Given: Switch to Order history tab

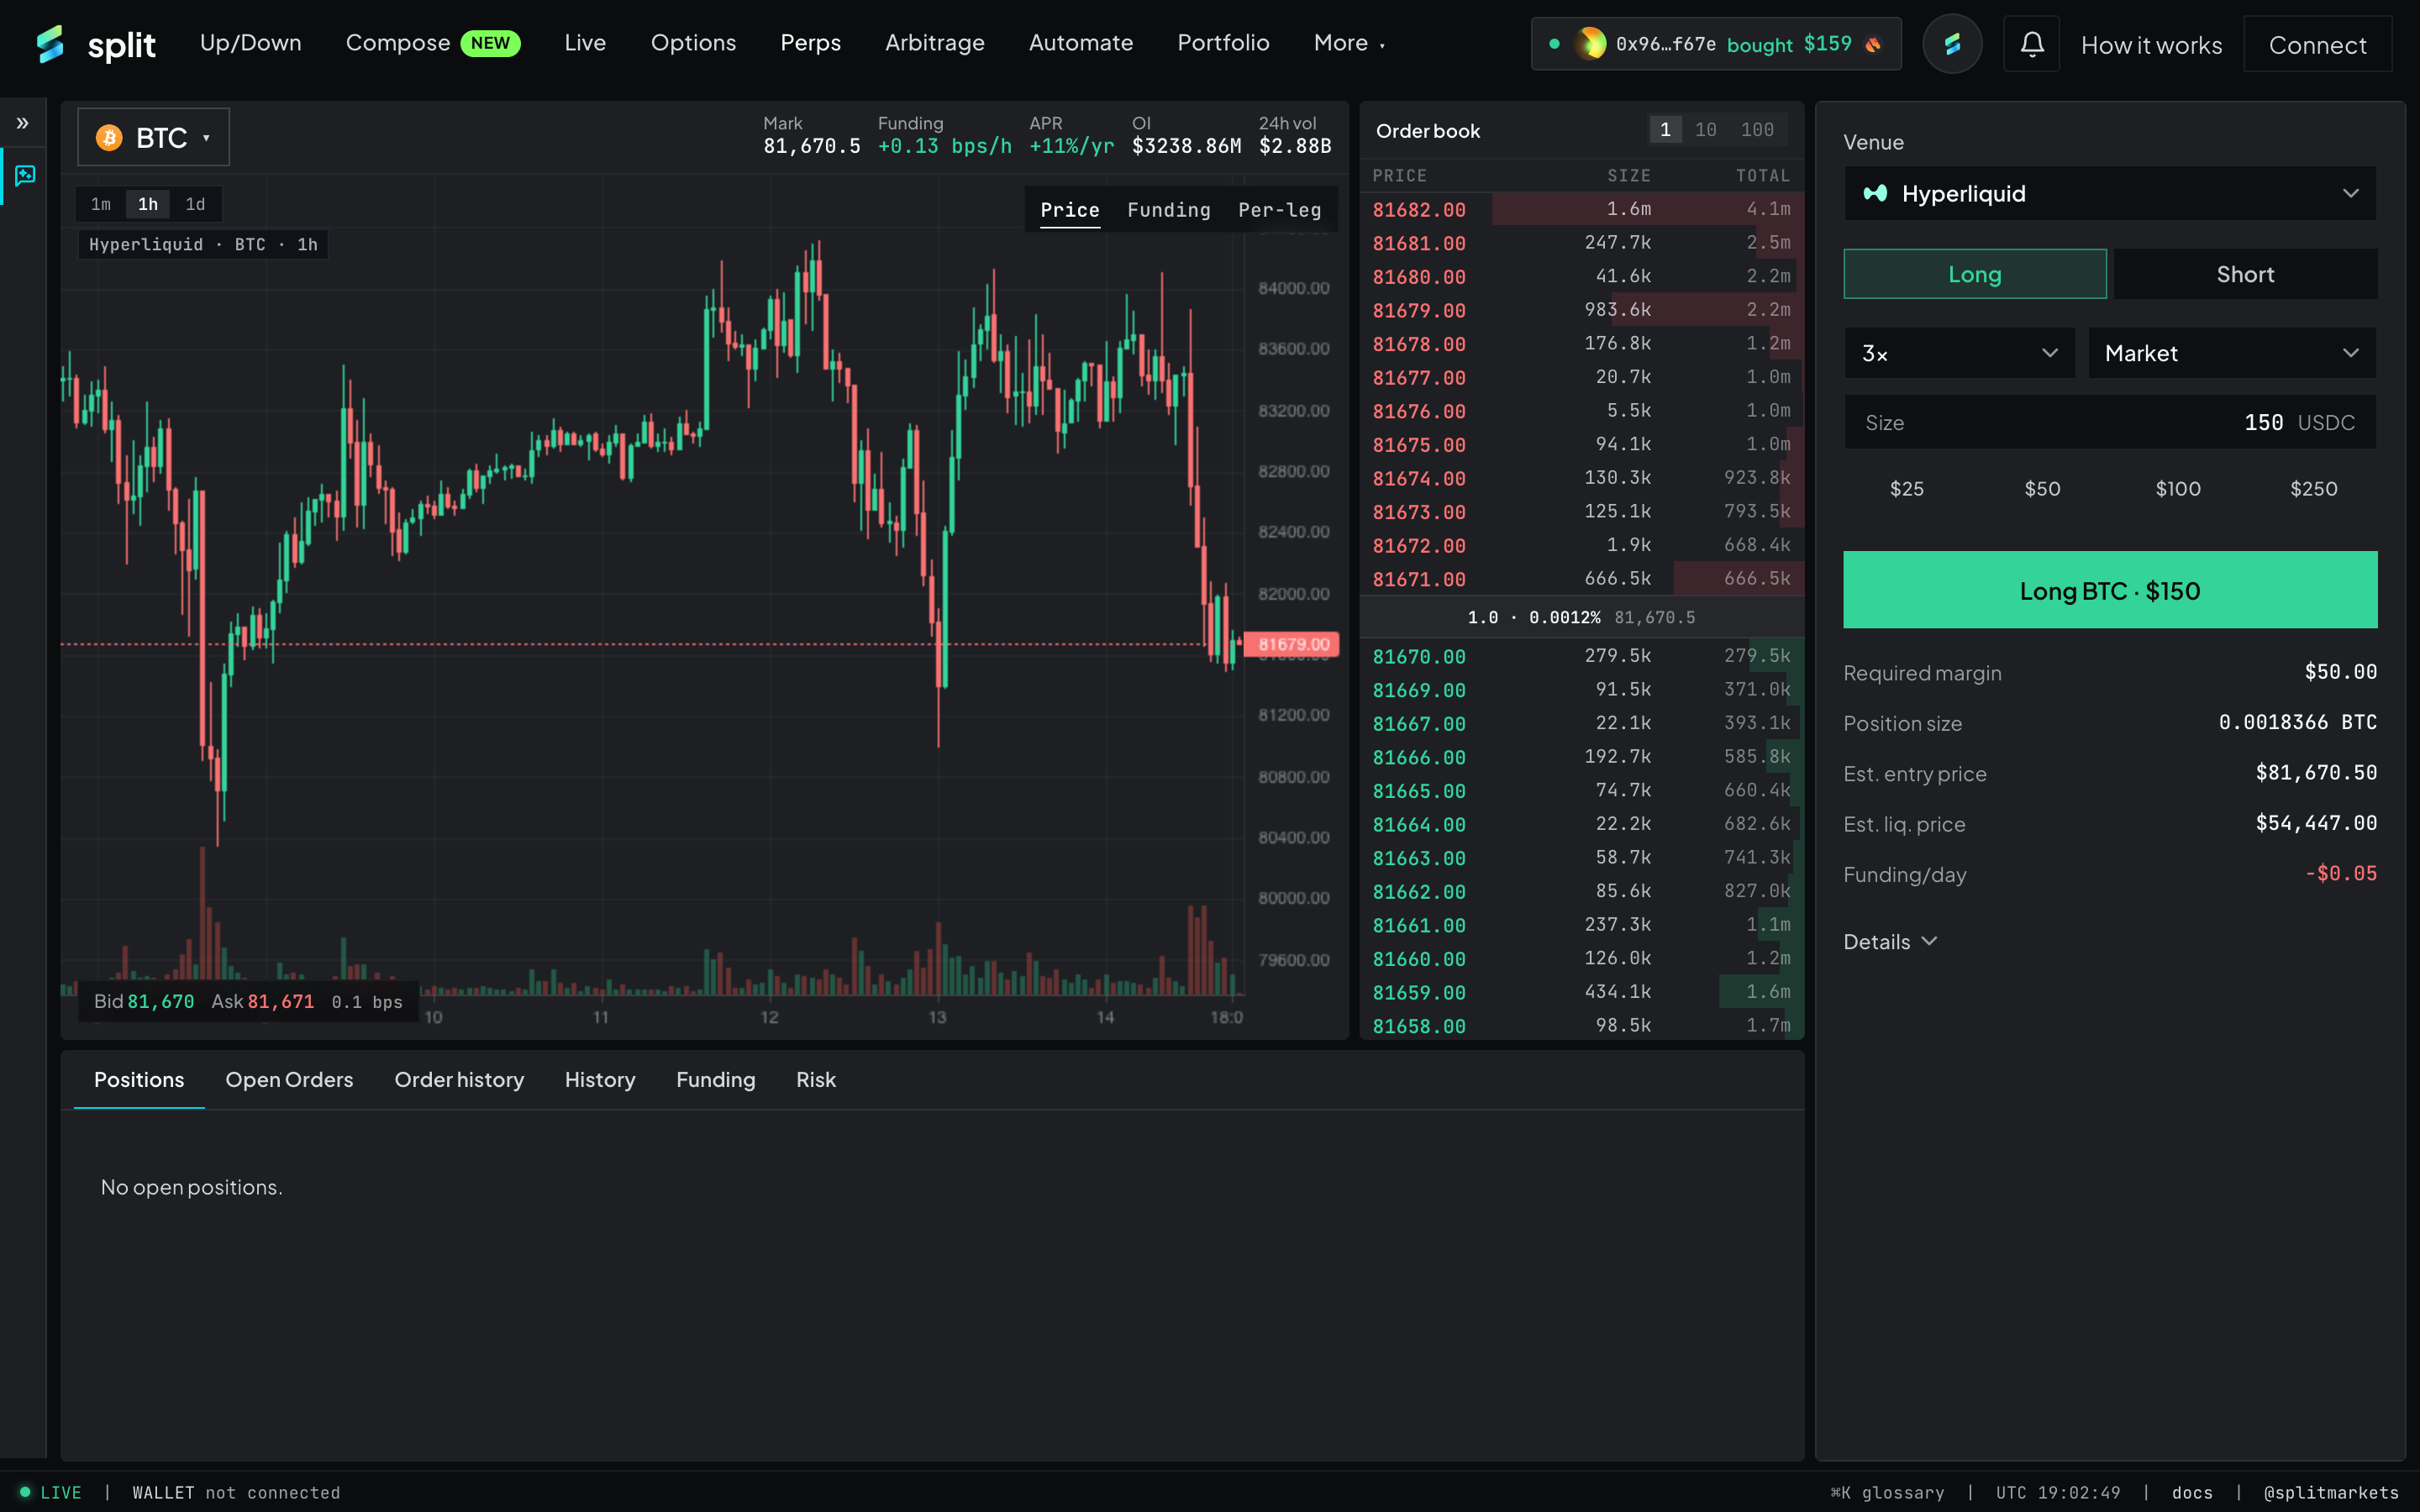Looking at the screenshot, I should click(459, 1080).
